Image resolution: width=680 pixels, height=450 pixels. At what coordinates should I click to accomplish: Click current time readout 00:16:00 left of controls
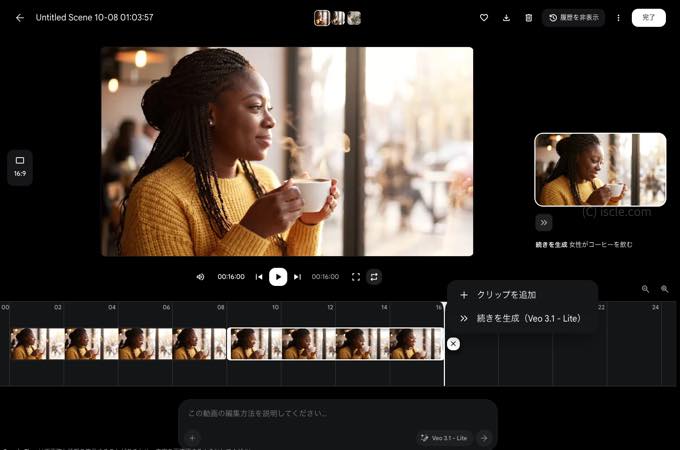[231, 277]
